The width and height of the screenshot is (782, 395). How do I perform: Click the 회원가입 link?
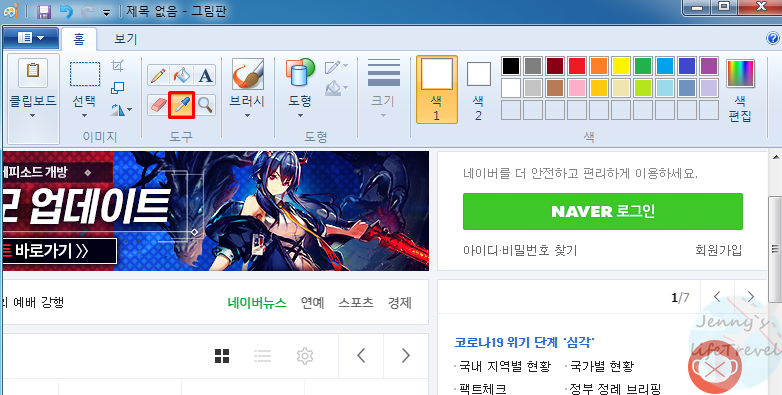719,250
